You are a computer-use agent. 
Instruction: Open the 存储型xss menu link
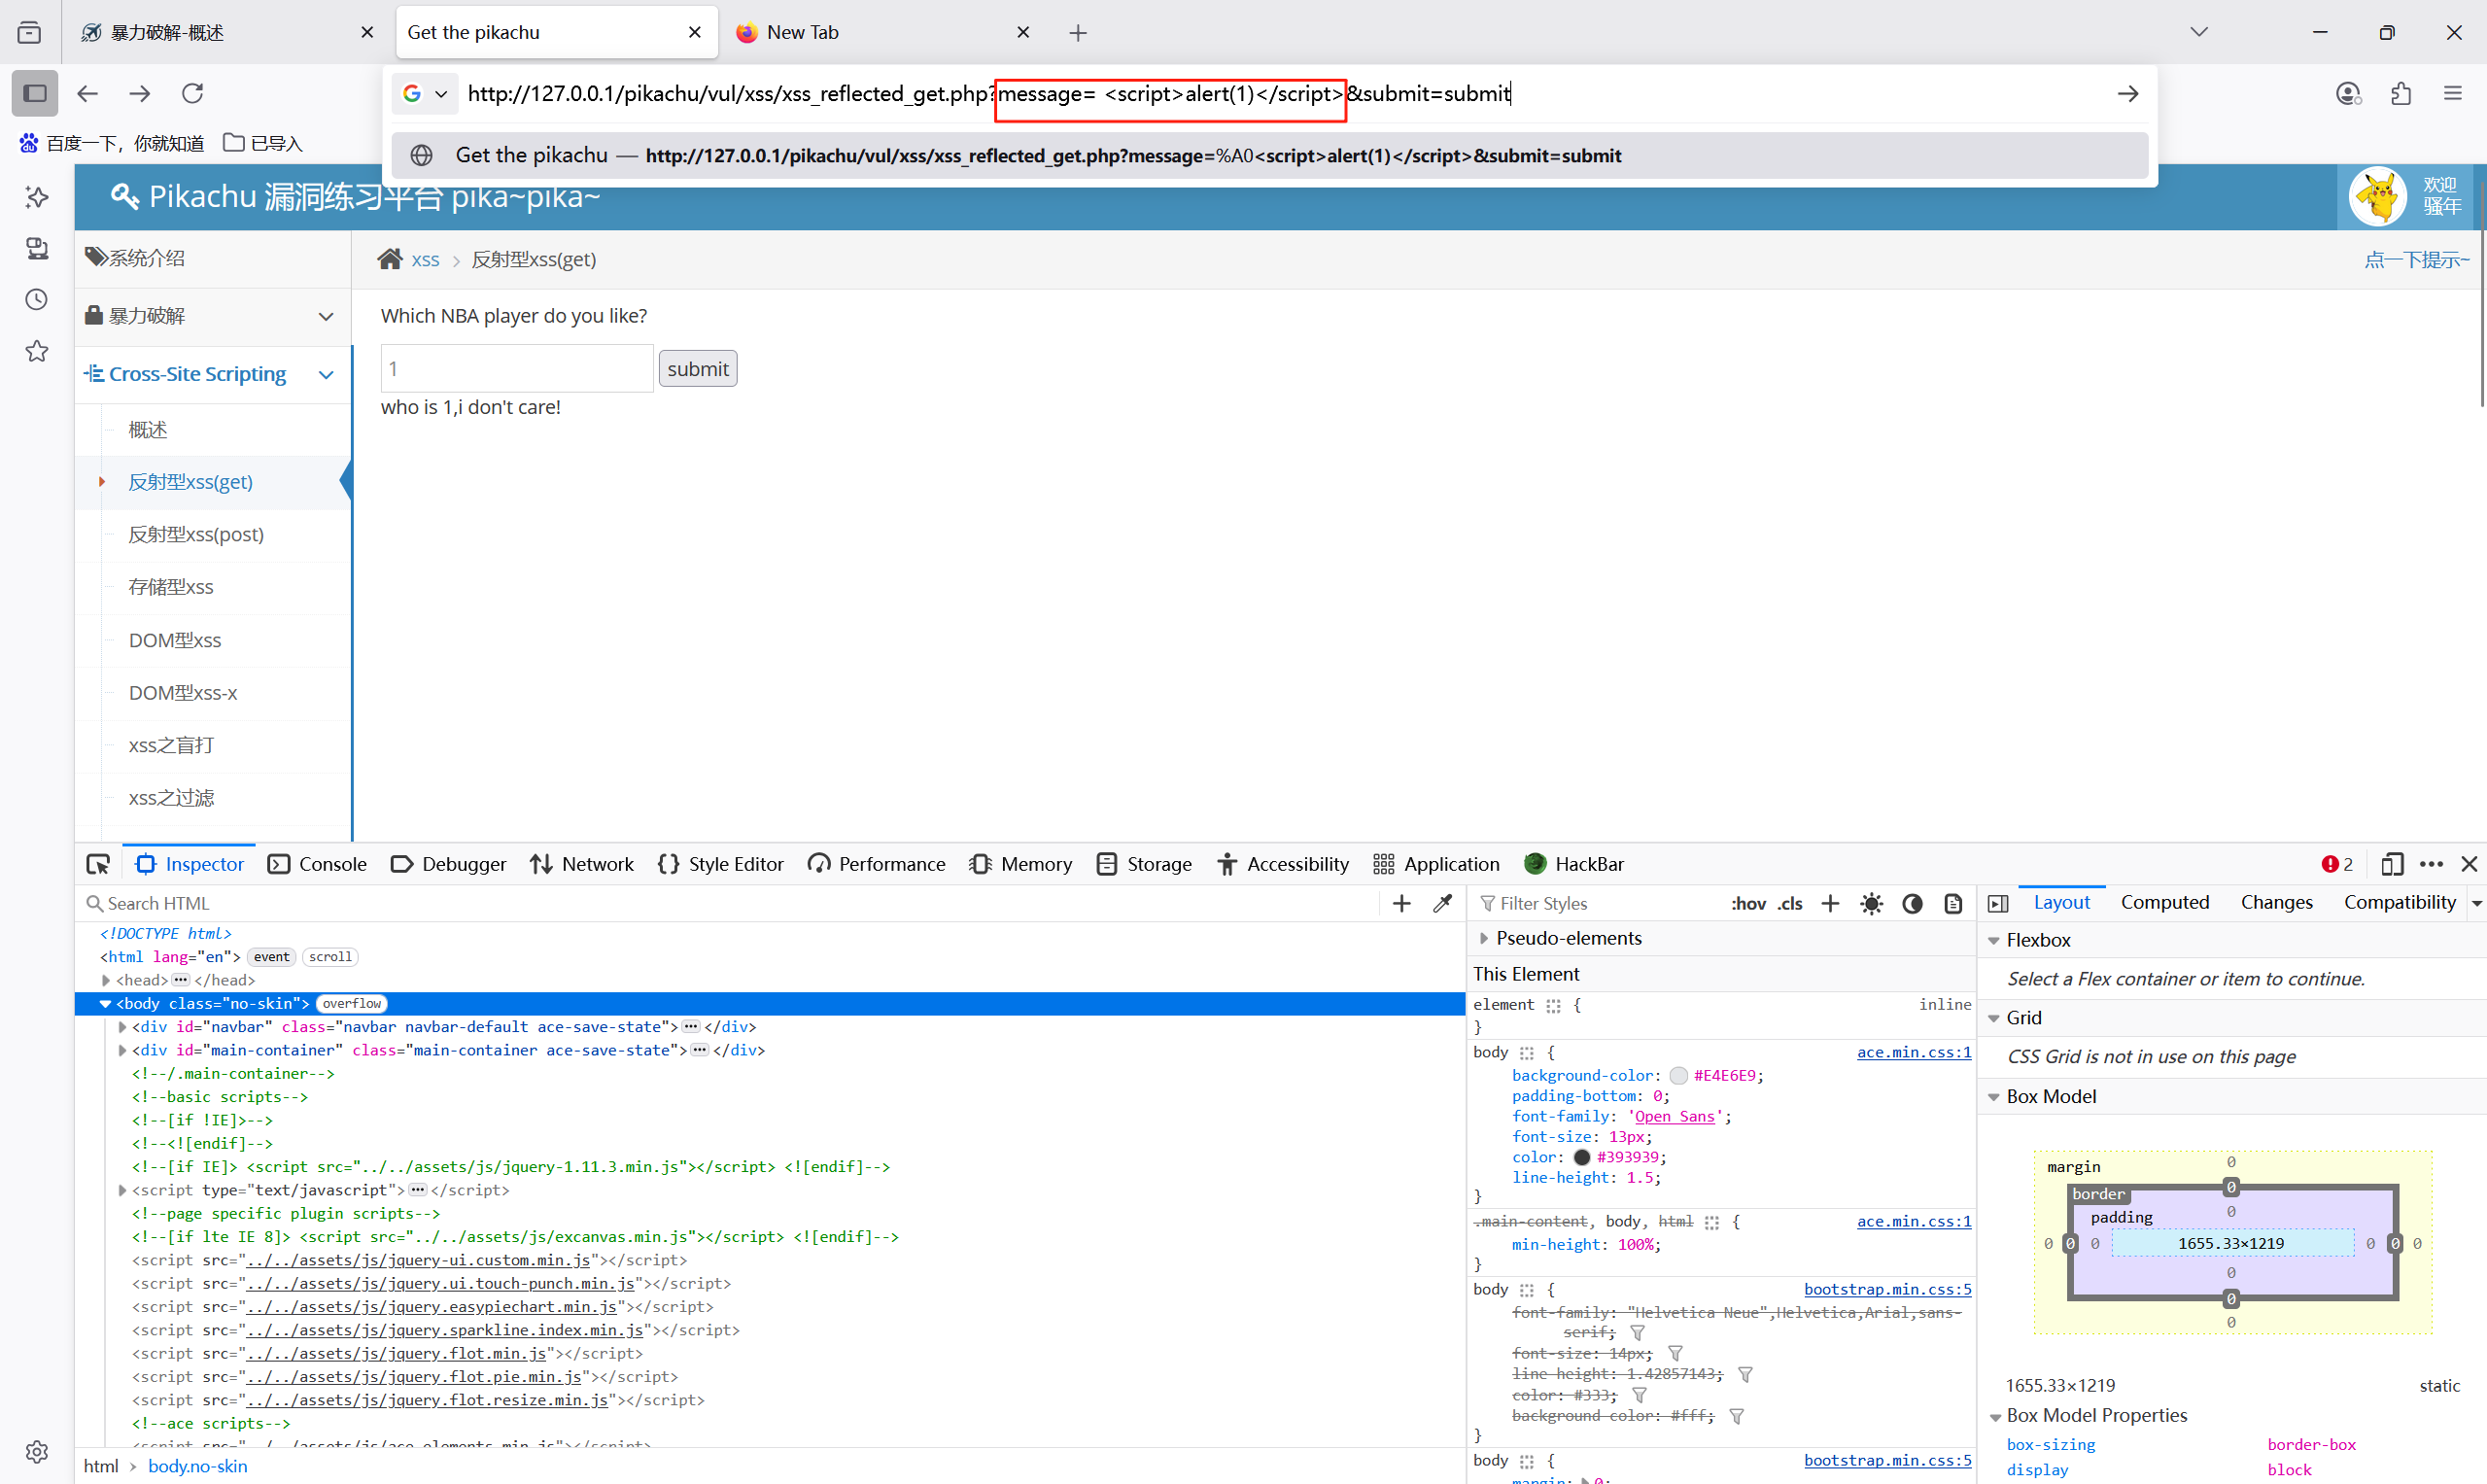[171, 587]
